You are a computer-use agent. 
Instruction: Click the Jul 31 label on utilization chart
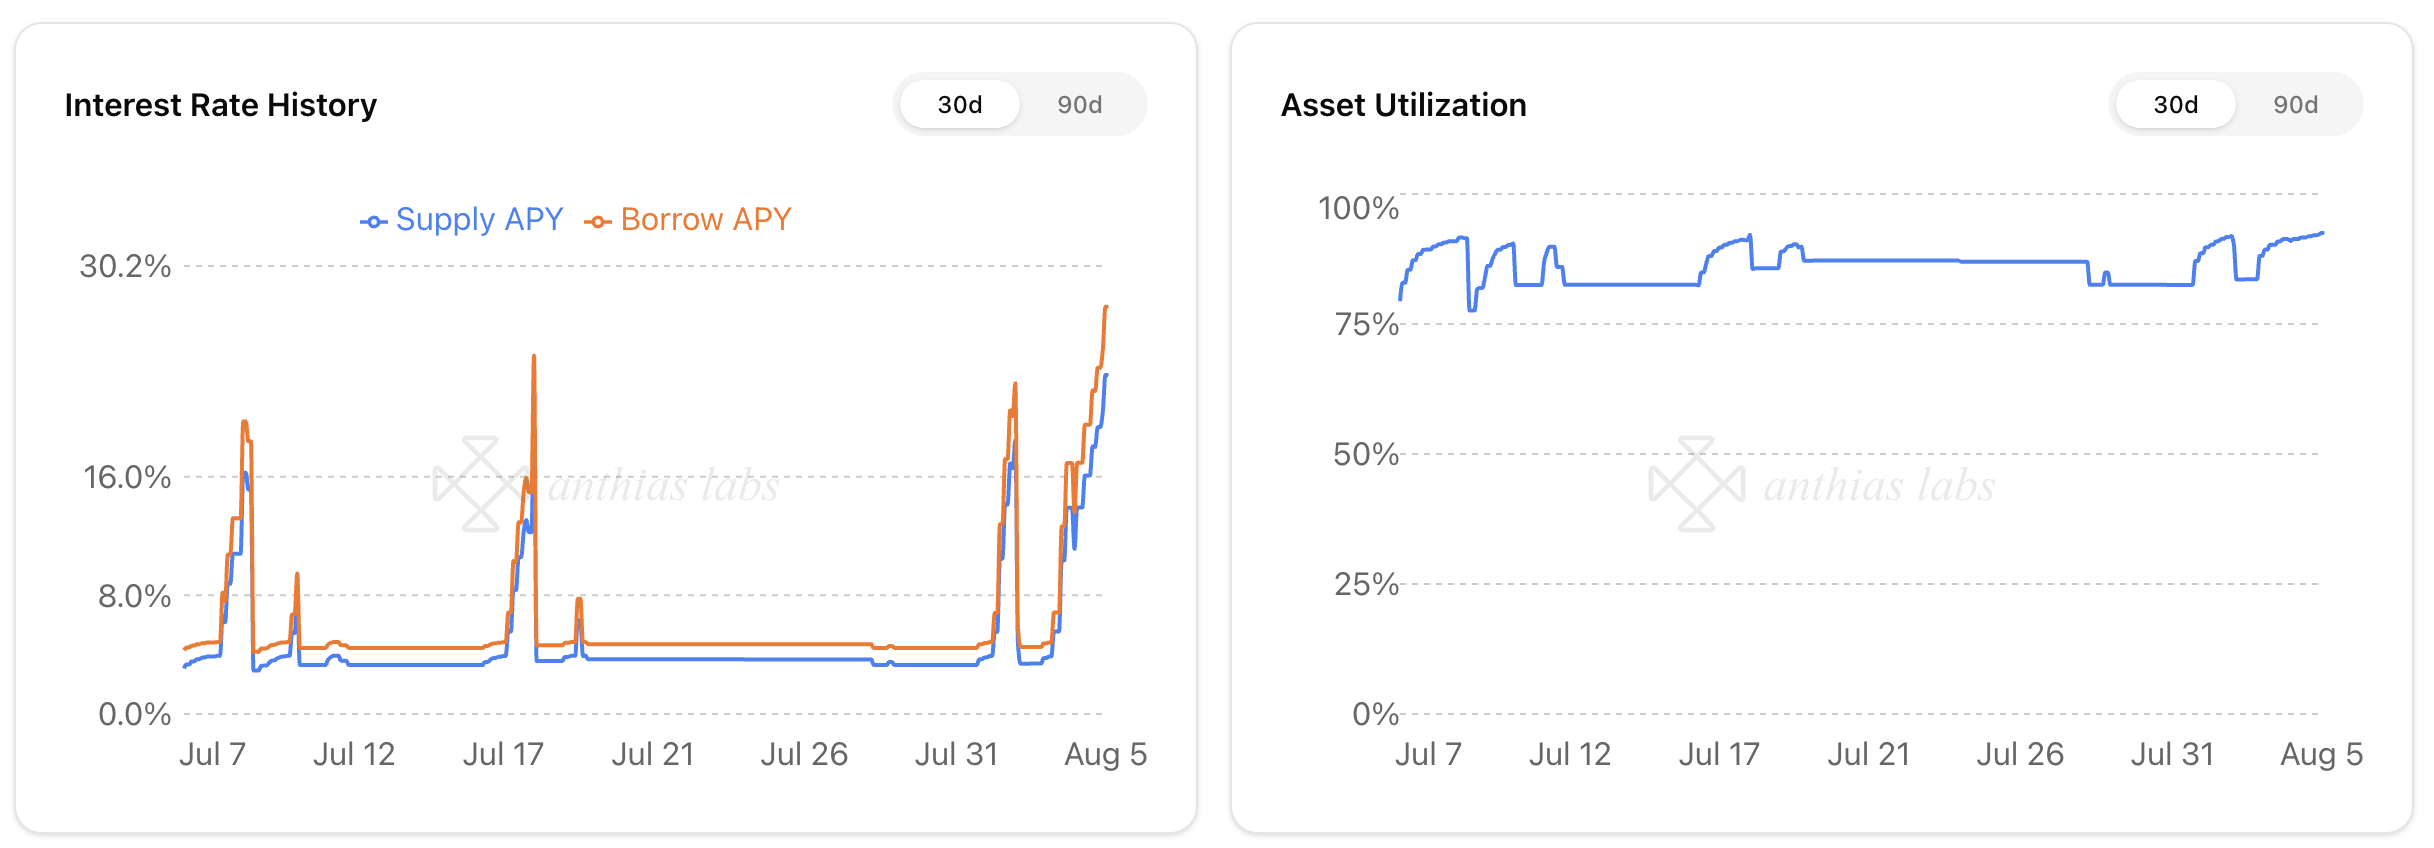(2172, 754)
